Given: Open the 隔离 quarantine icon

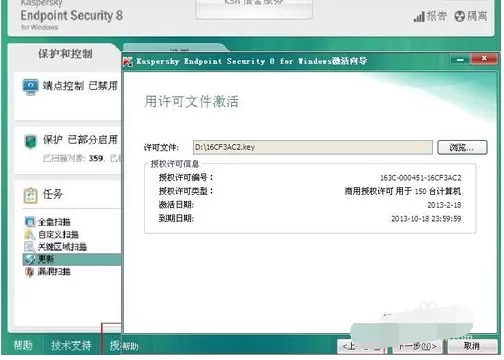Looking at the screenshot, I should point(459,16).
